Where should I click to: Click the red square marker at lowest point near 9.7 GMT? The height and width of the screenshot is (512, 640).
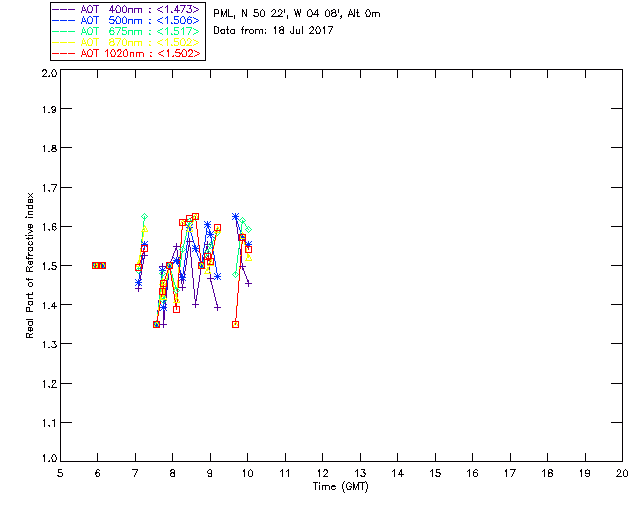coord(235,324)
